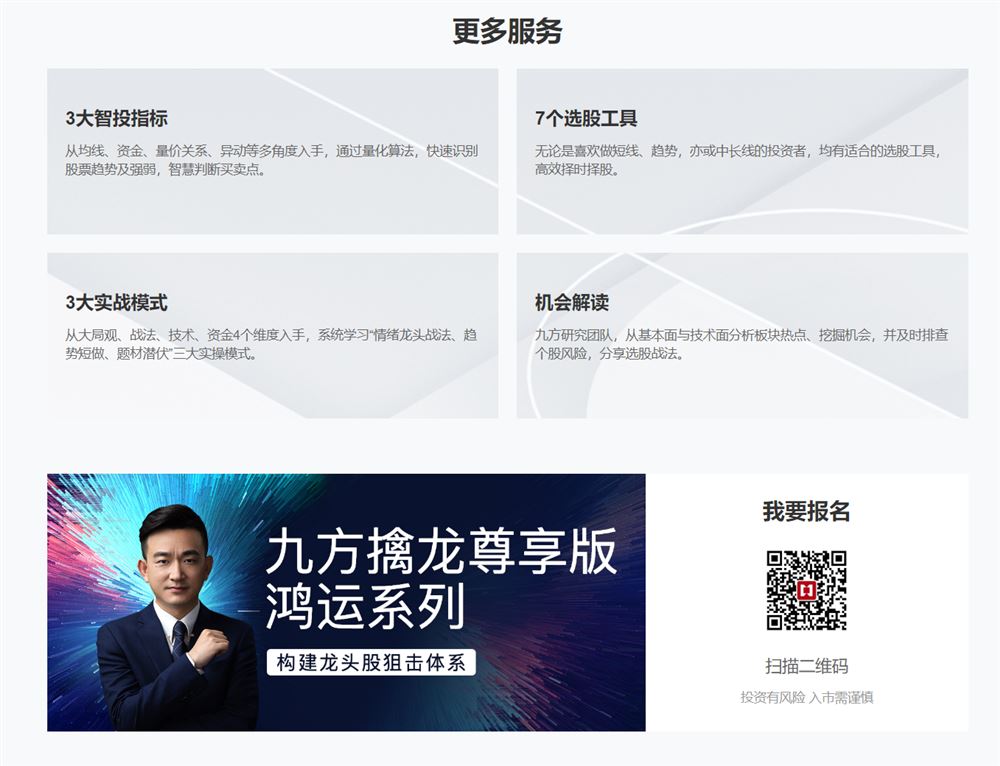1000x766 pixels.
Task: Open the 3大实战模式 service card
Action: [x=272, y=335]
